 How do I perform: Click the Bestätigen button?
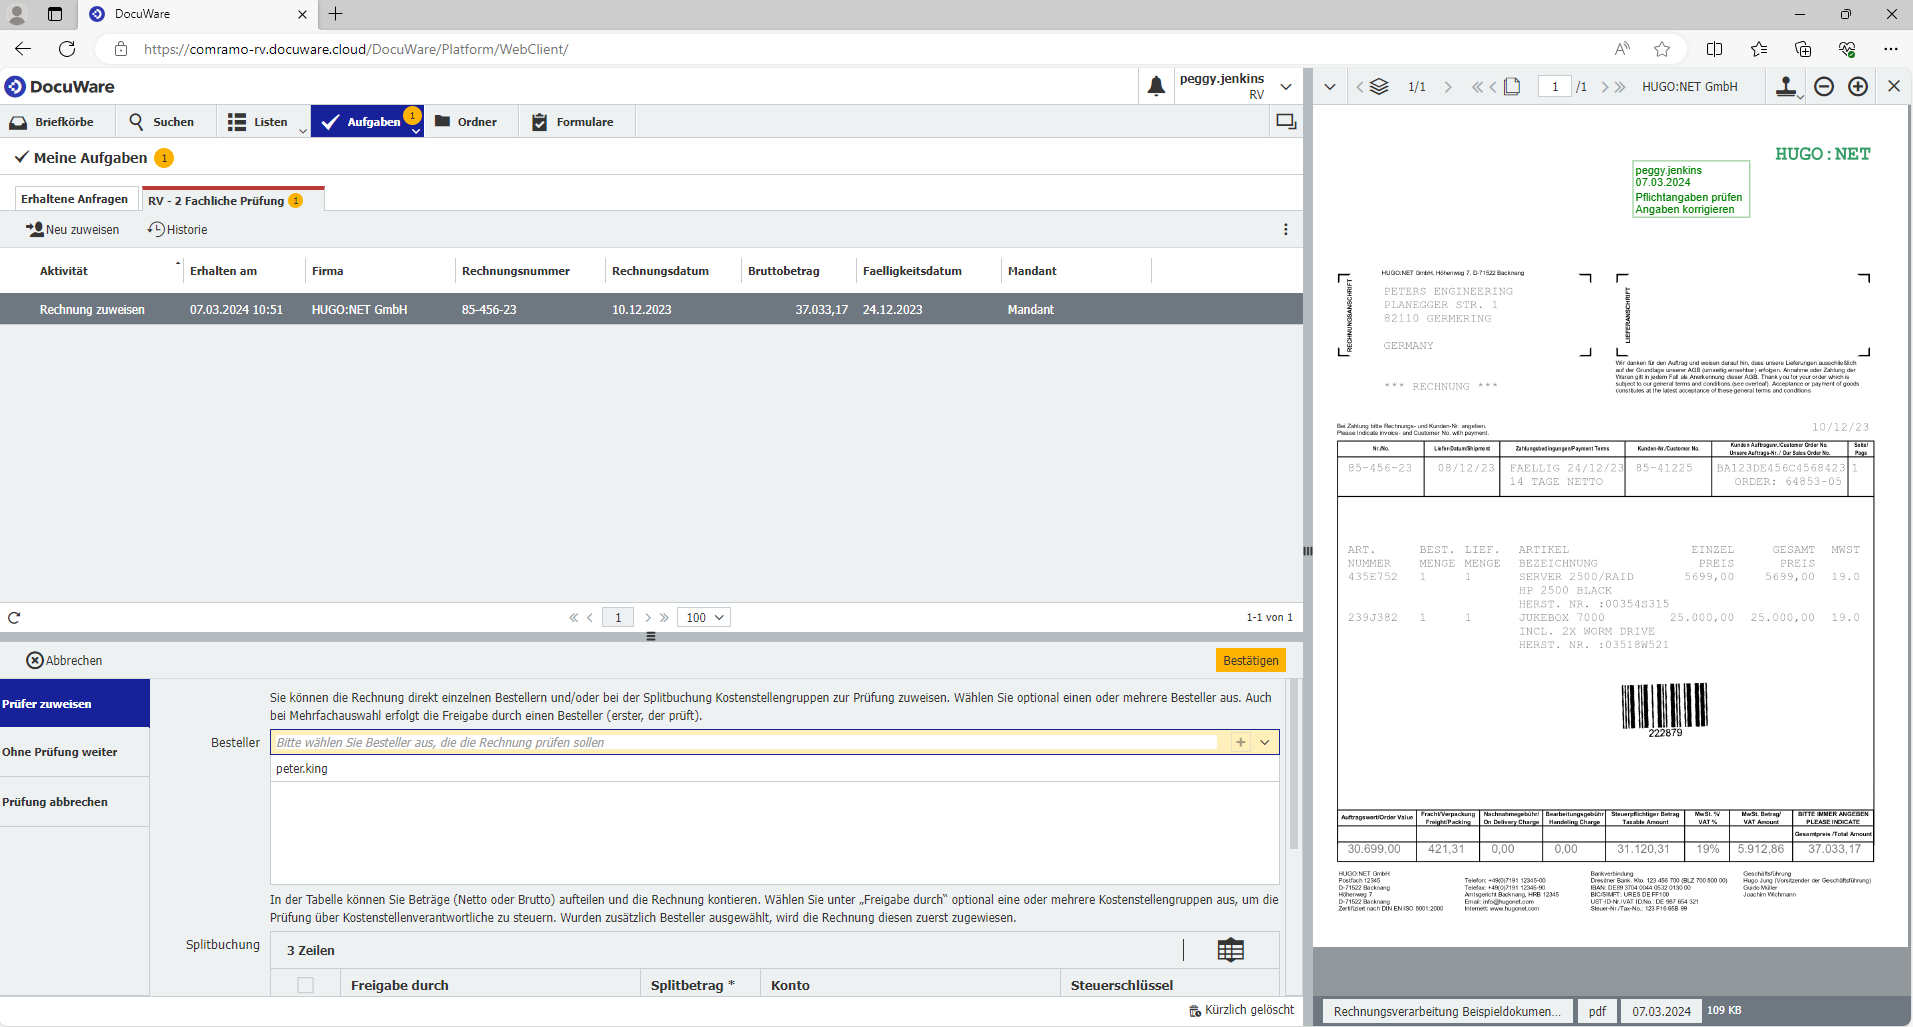(x=1250, y=661)
